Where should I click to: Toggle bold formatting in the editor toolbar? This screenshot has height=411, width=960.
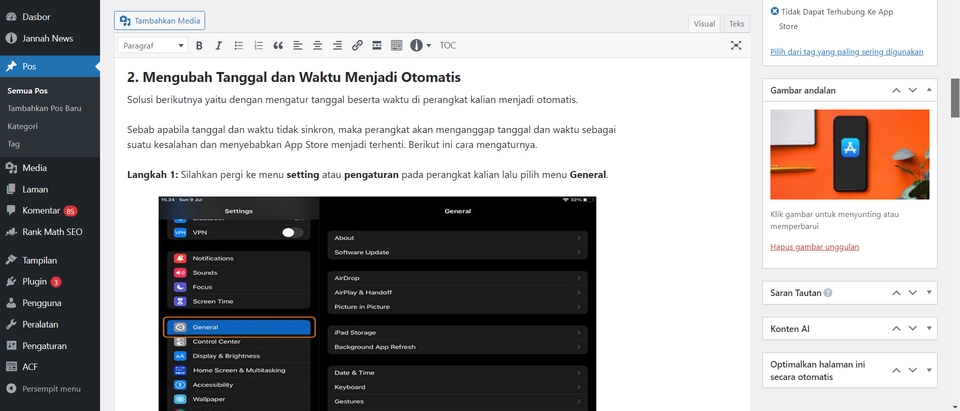199,45
